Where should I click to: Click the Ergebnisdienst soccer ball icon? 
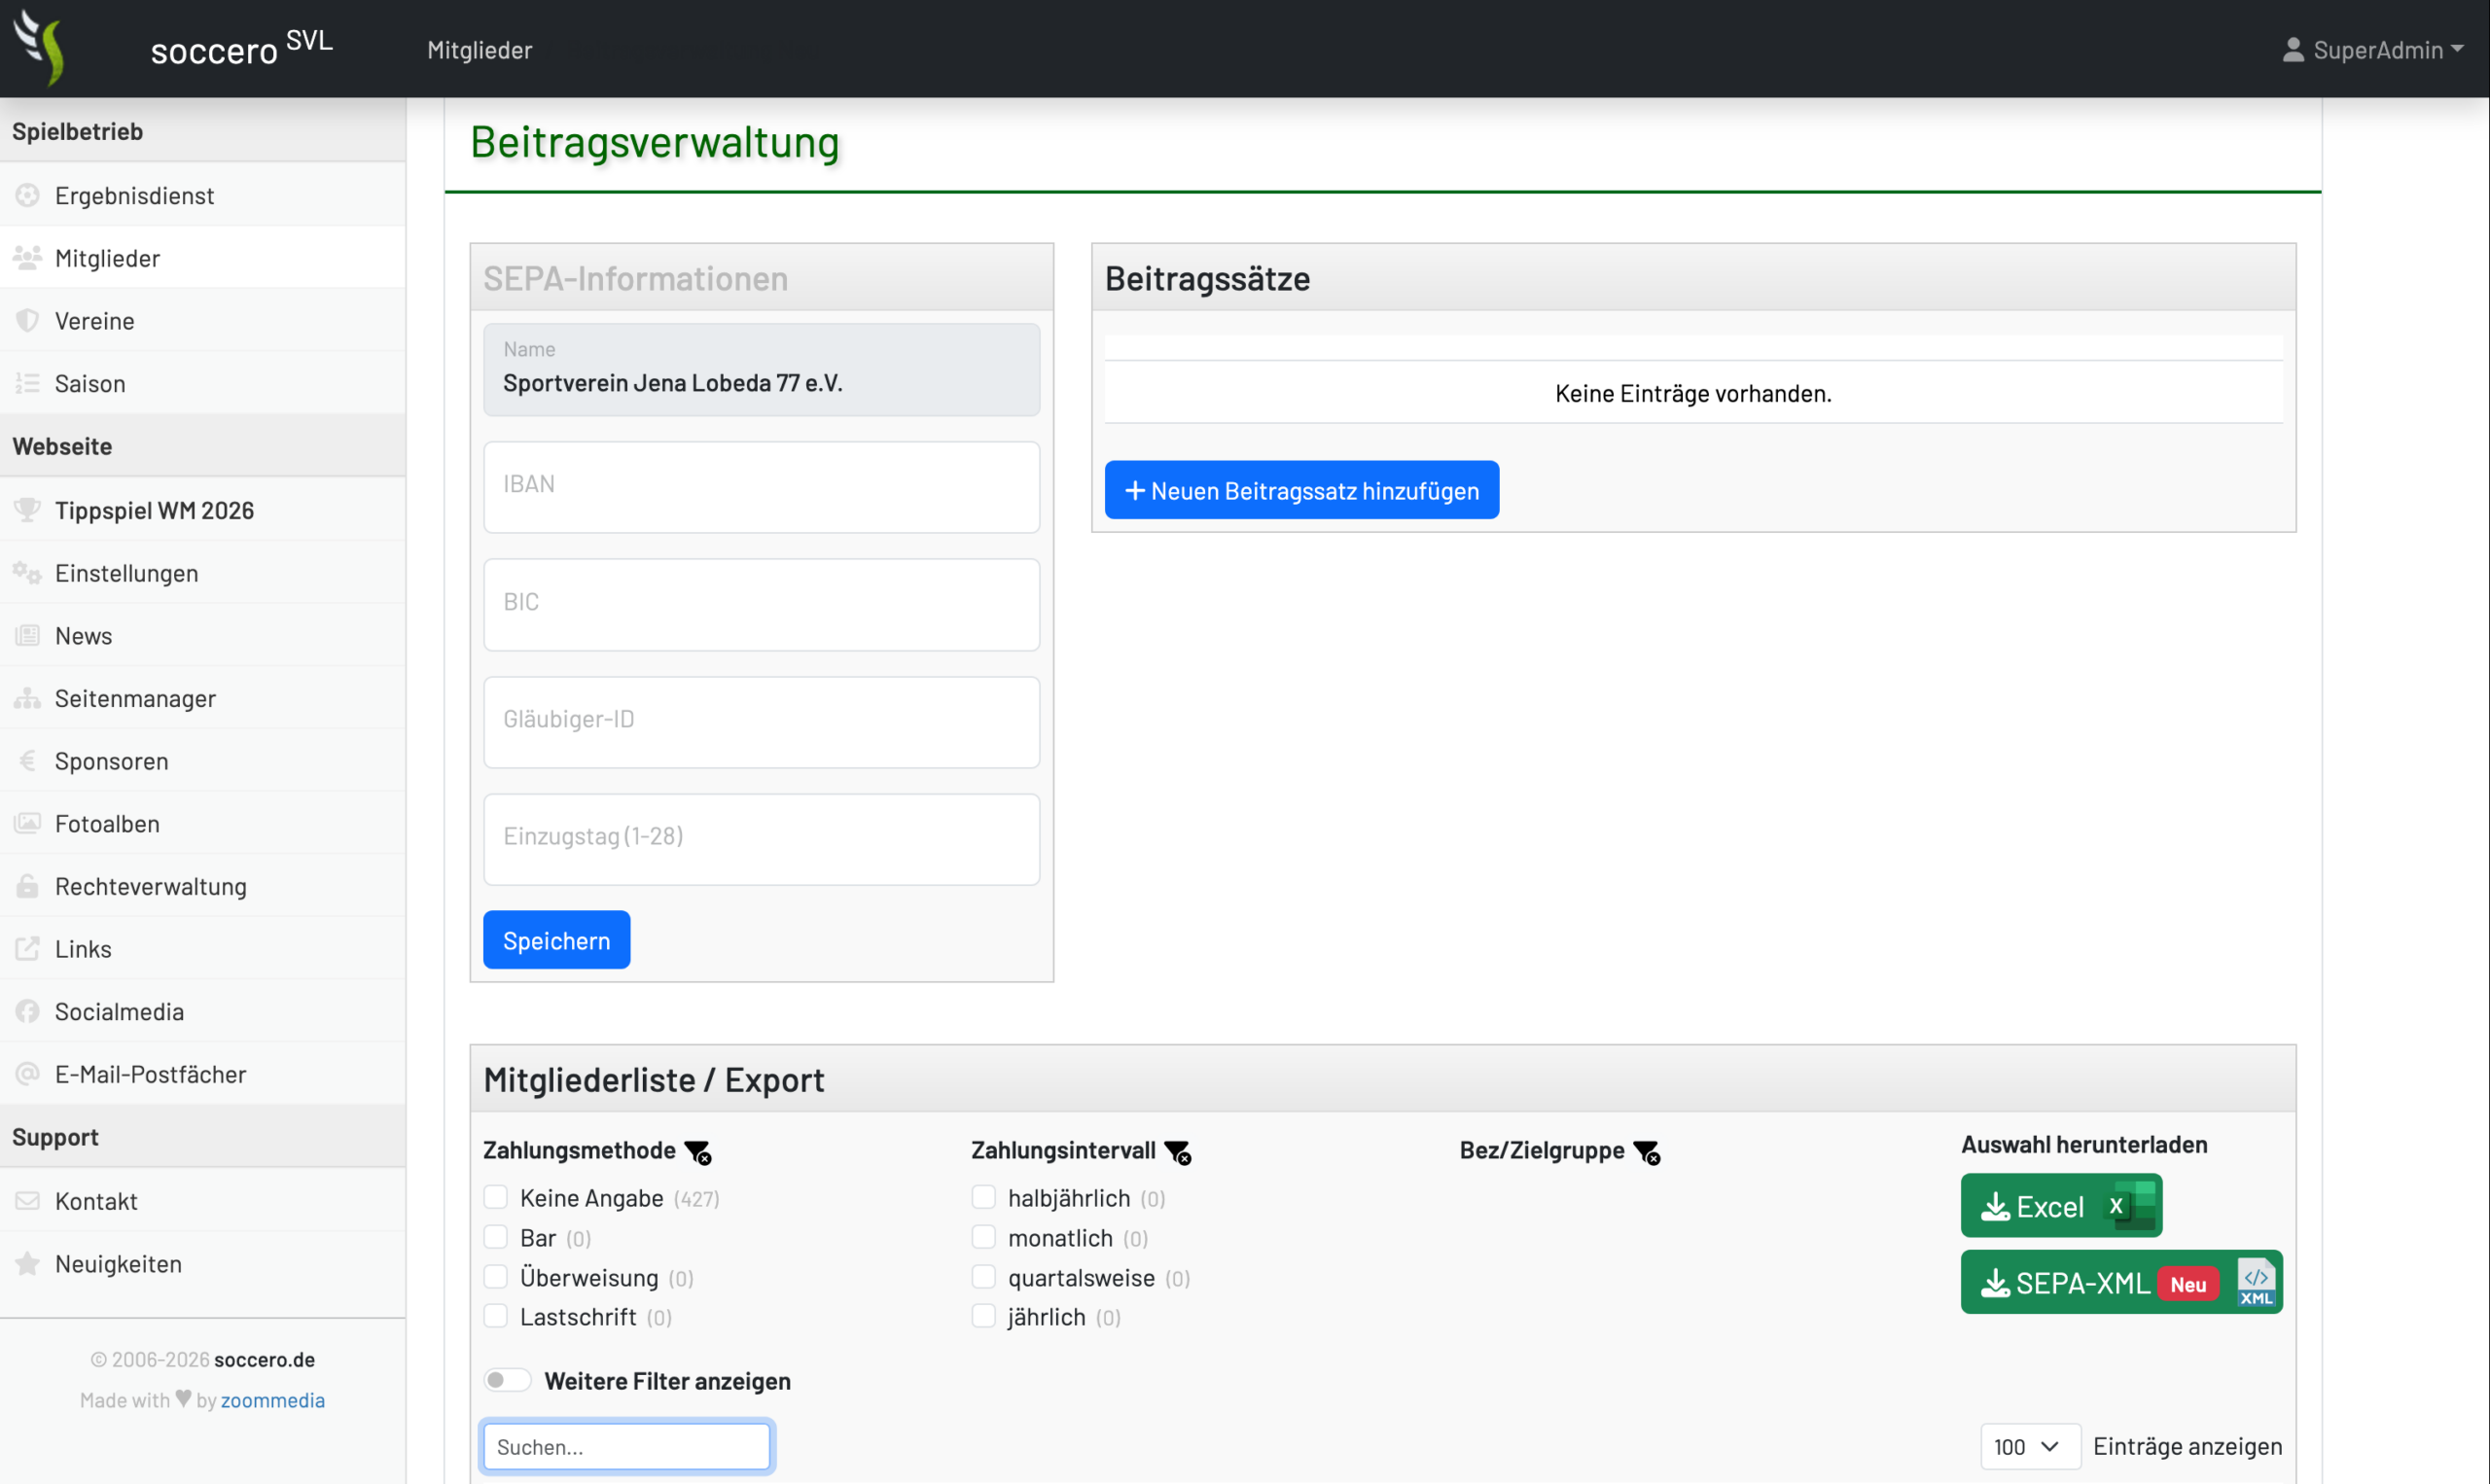tap(27, 195)
